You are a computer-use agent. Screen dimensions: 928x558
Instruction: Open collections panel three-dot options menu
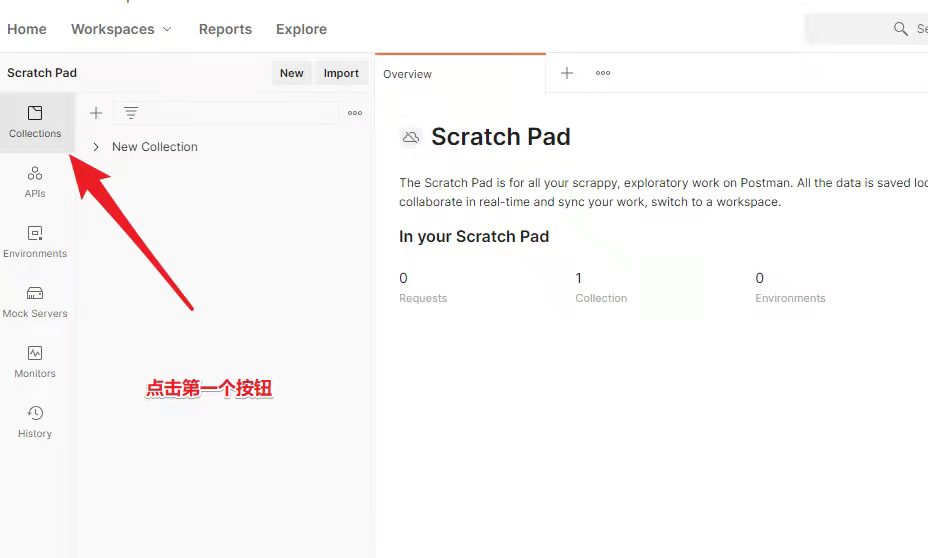[x=355, y=113]
